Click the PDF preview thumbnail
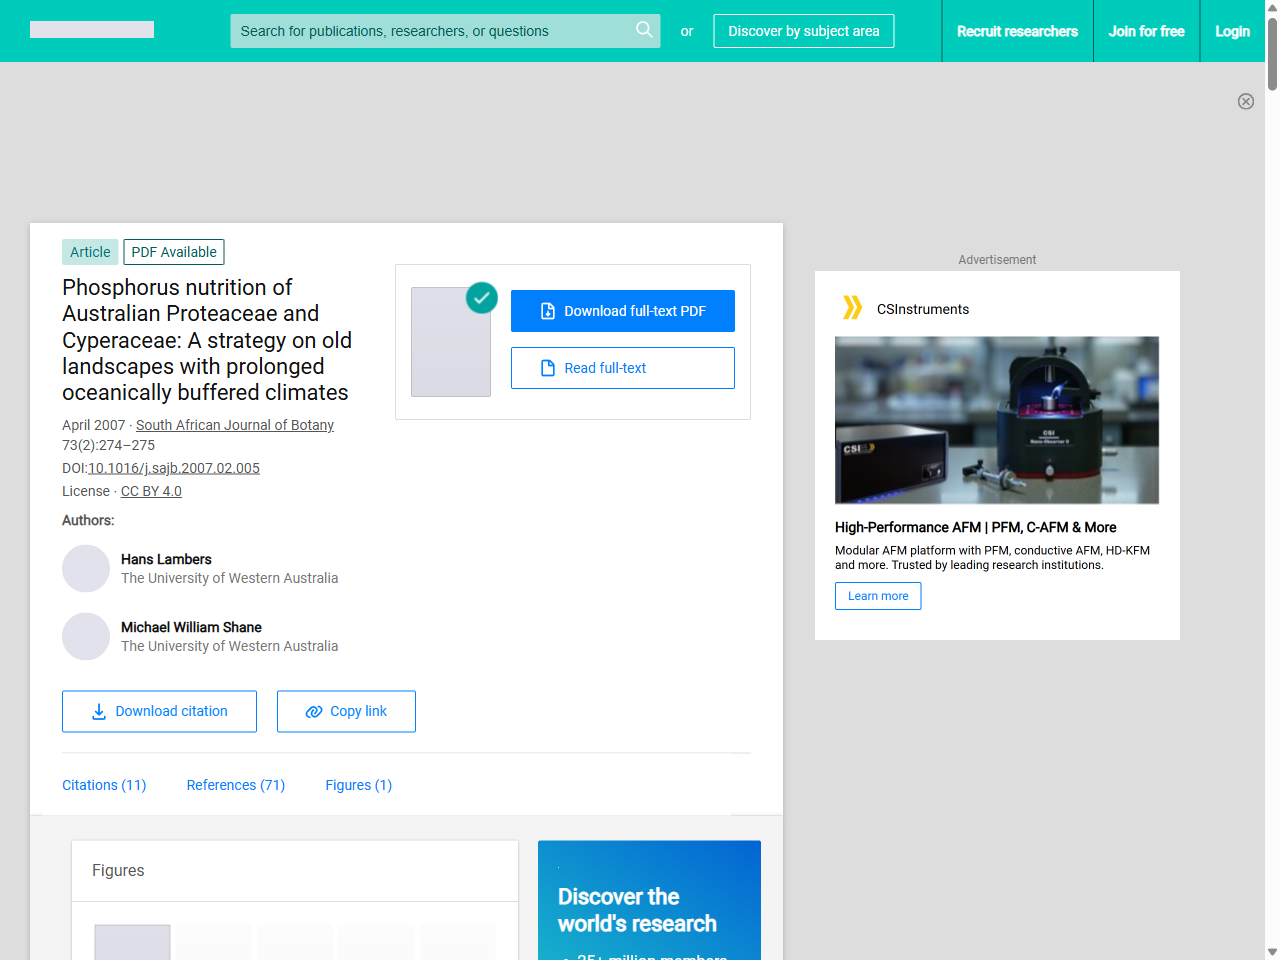This screenshot has width=1280, height=960. click(451, 342)
